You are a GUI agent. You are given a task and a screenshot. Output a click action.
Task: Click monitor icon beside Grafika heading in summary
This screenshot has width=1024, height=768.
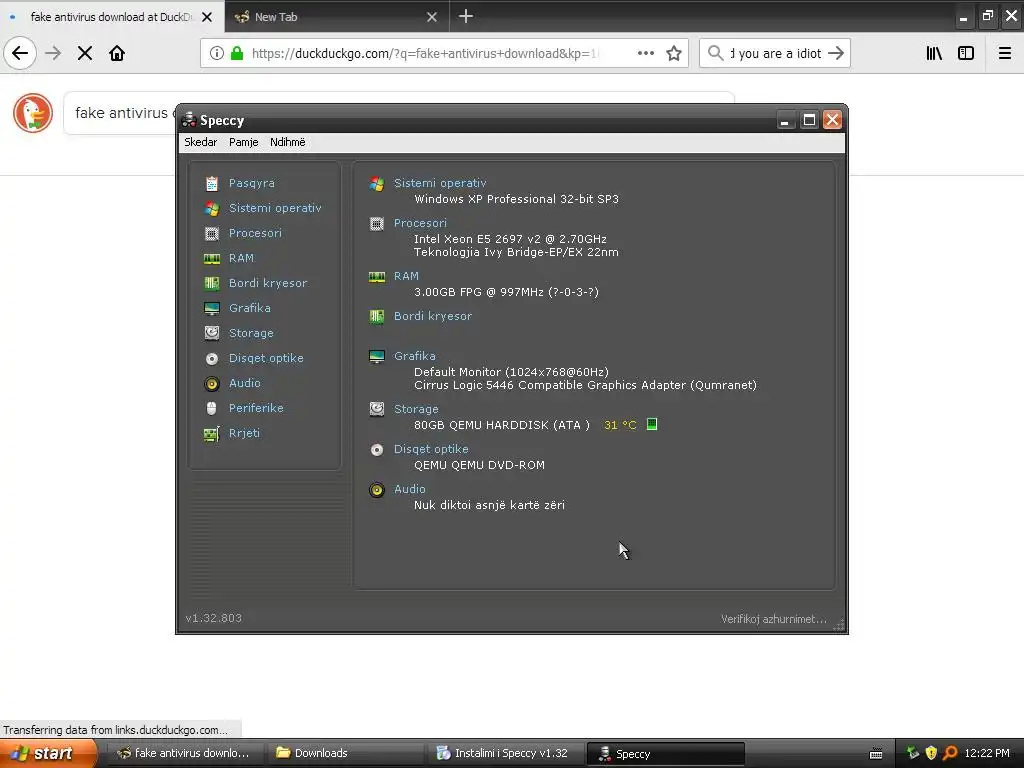(377, 357)
